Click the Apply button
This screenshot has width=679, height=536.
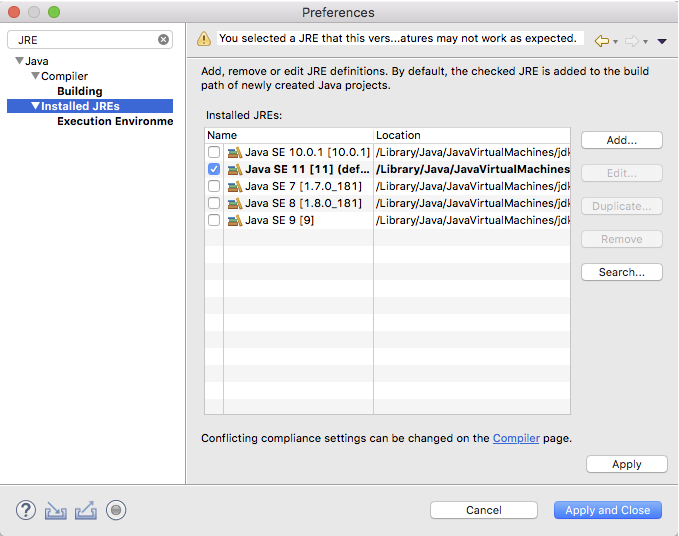click(627, 464)
